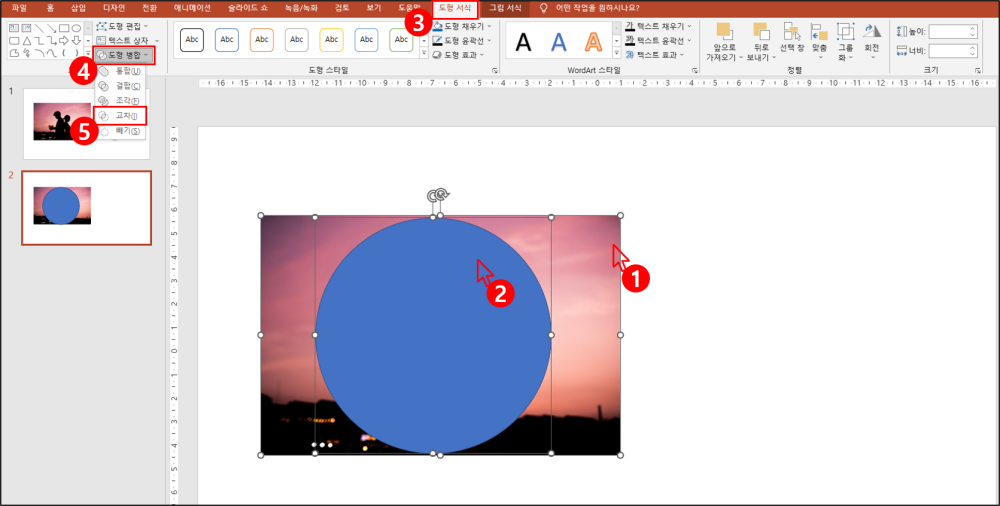Apply the orange outline WordArt style
This screenshot has height=506, width=1000.
click(594, 41)
